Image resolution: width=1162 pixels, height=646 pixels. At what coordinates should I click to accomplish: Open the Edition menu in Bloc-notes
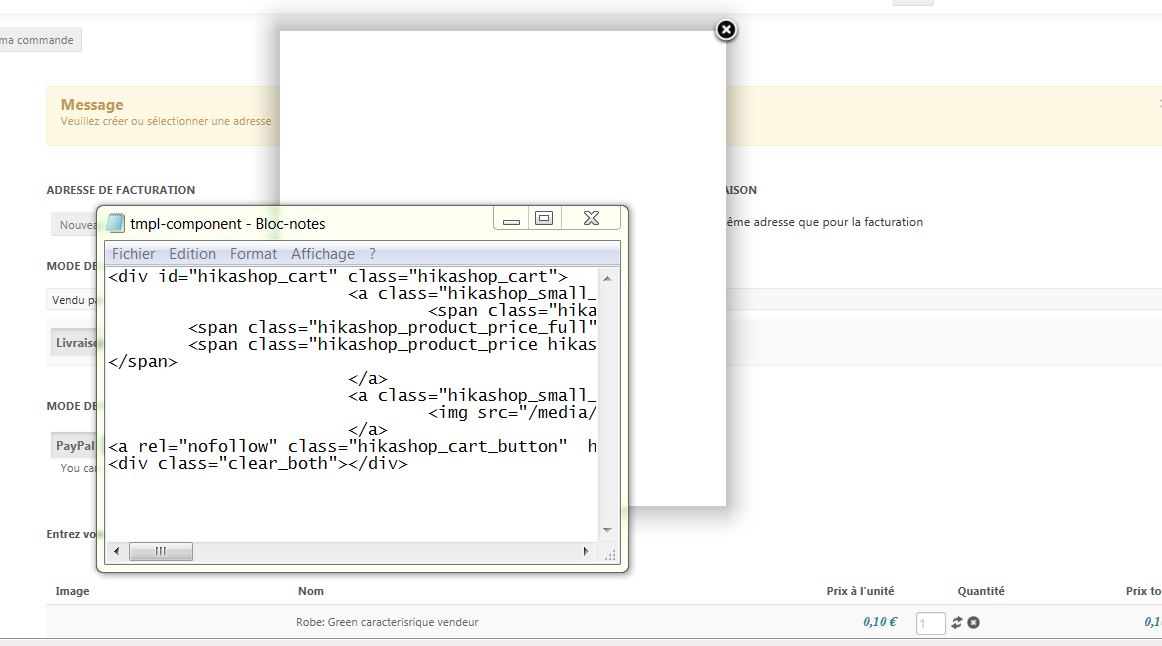(x=193, y=254)
